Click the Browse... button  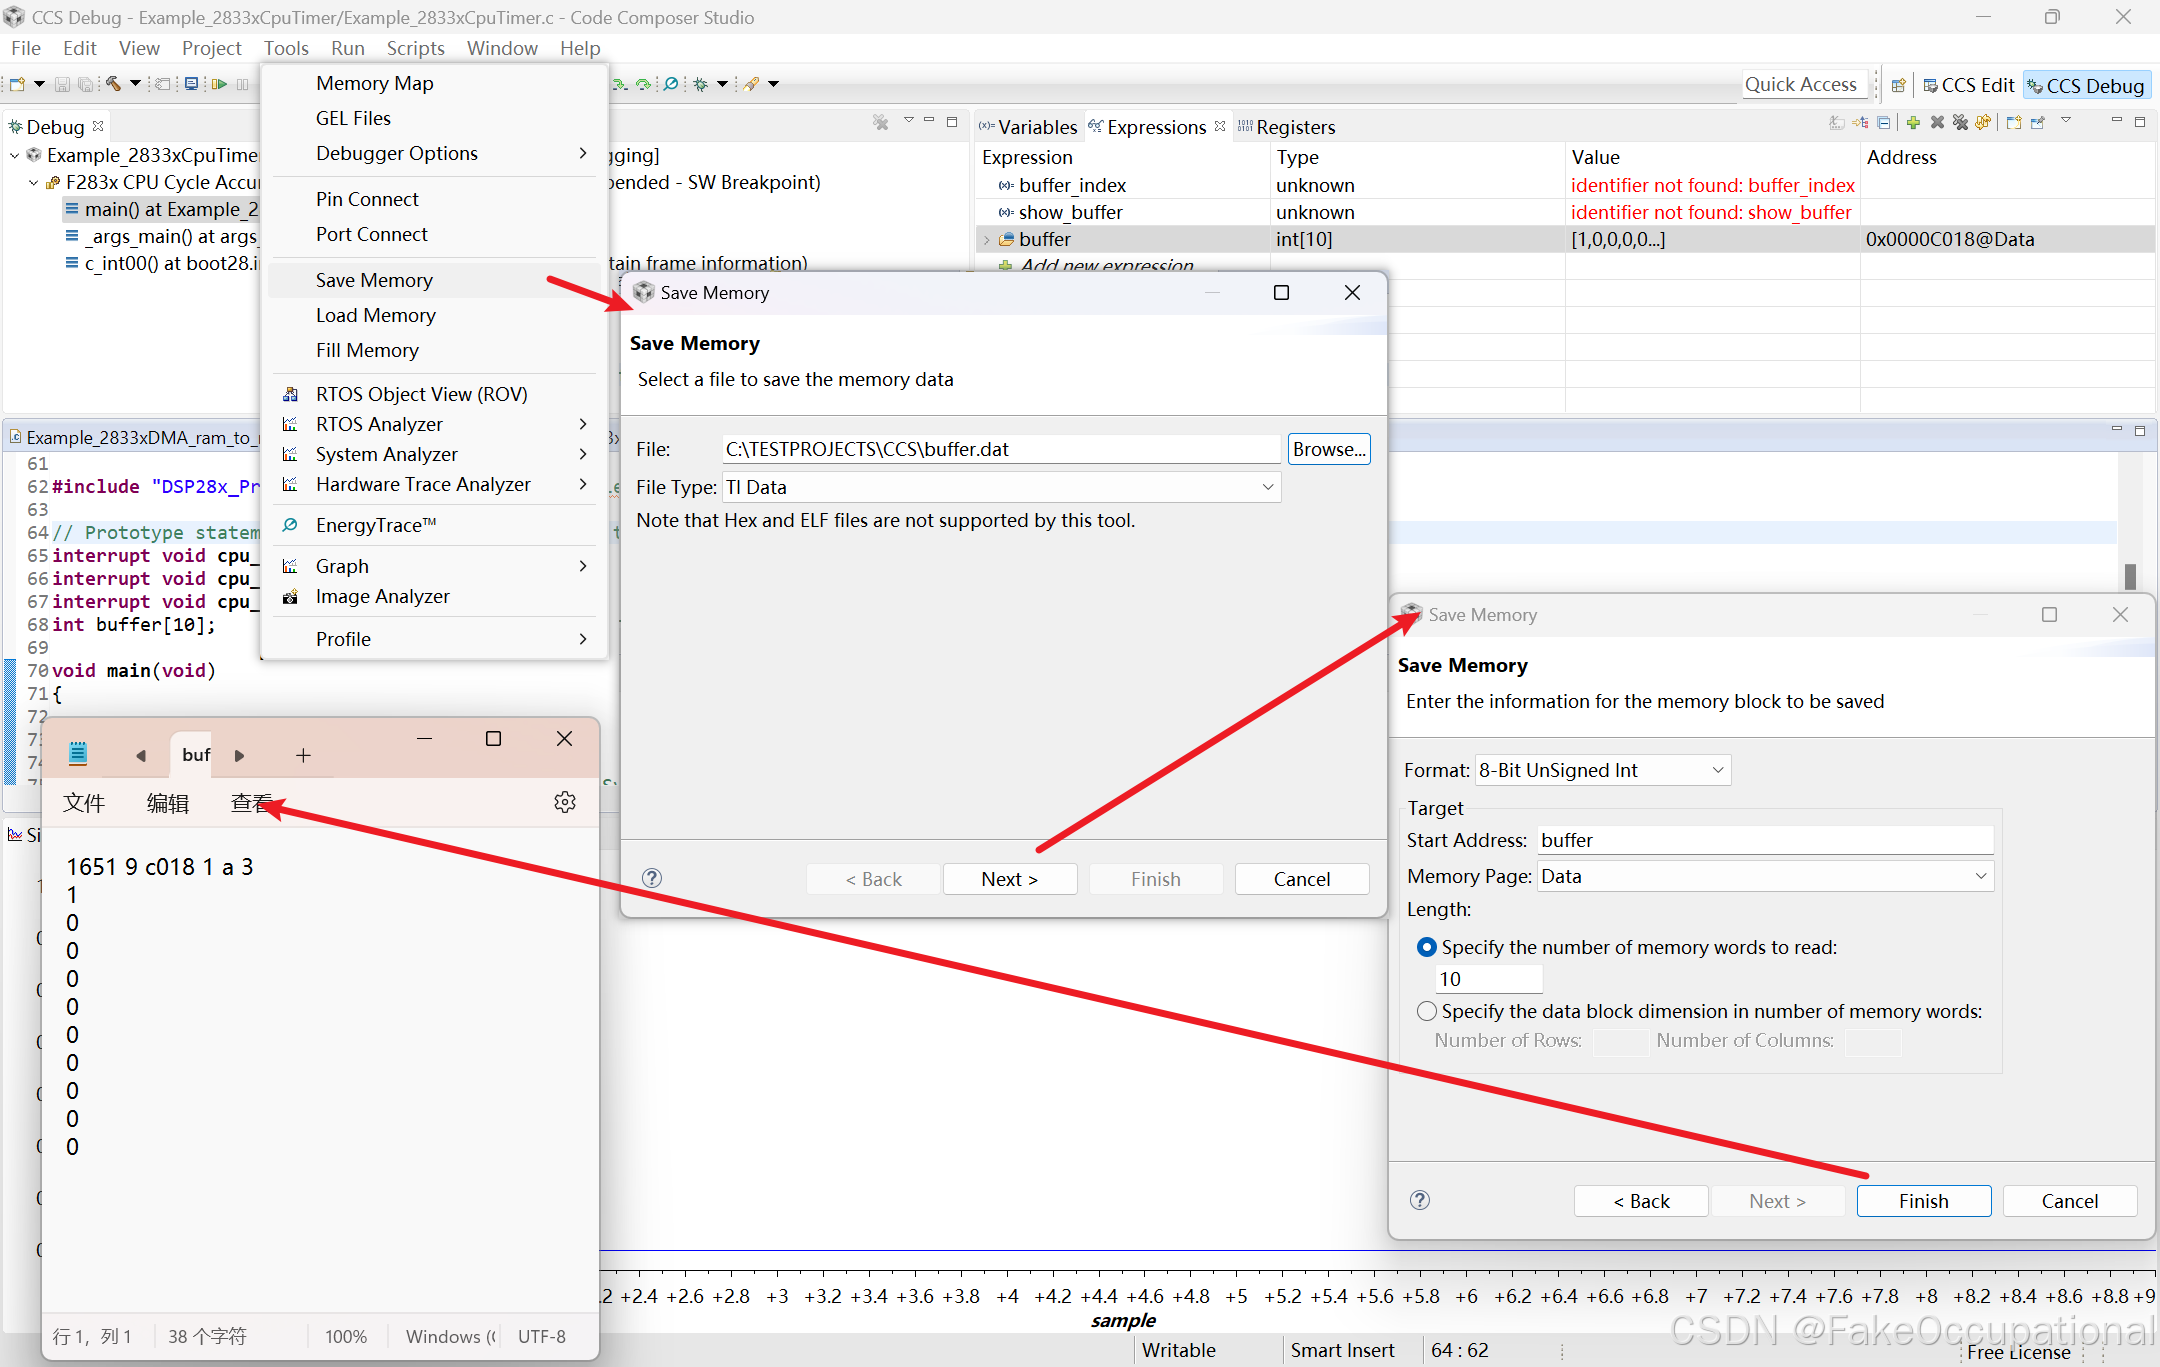click(x=1328, y=449)
